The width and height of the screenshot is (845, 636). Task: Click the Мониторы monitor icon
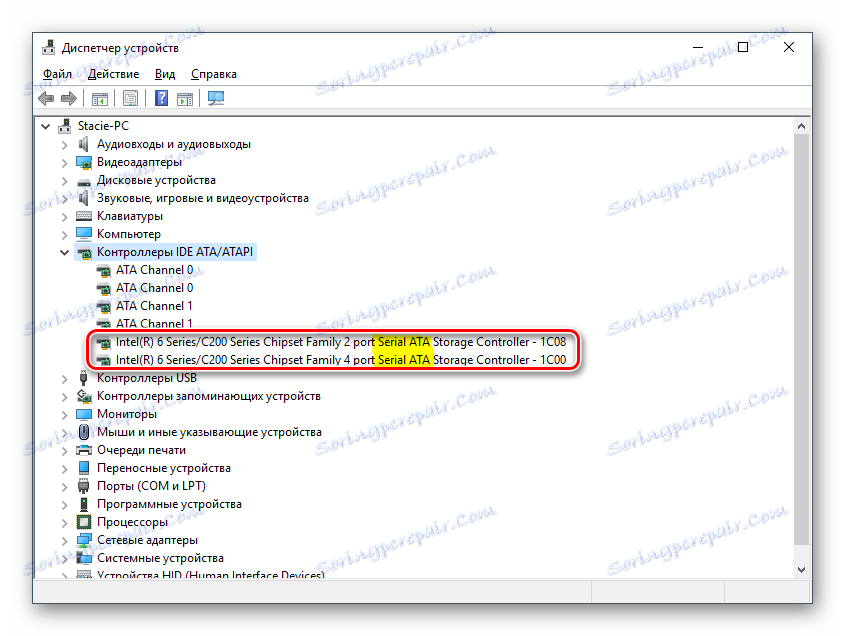click(x=84, y=414)
